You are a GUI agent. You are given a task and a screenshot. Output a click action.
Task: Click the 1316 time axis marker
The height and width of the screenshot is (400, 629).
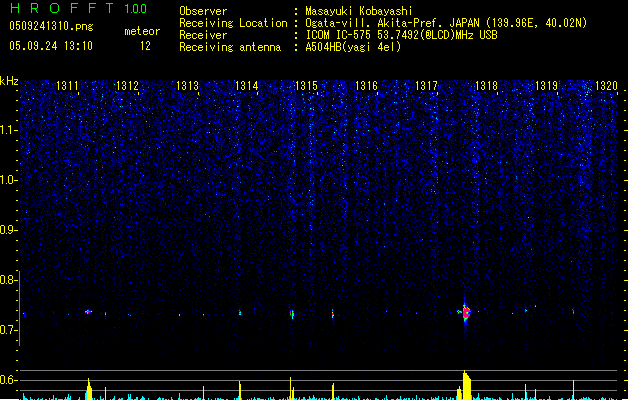pyautogui.click(x=366, y=86)
